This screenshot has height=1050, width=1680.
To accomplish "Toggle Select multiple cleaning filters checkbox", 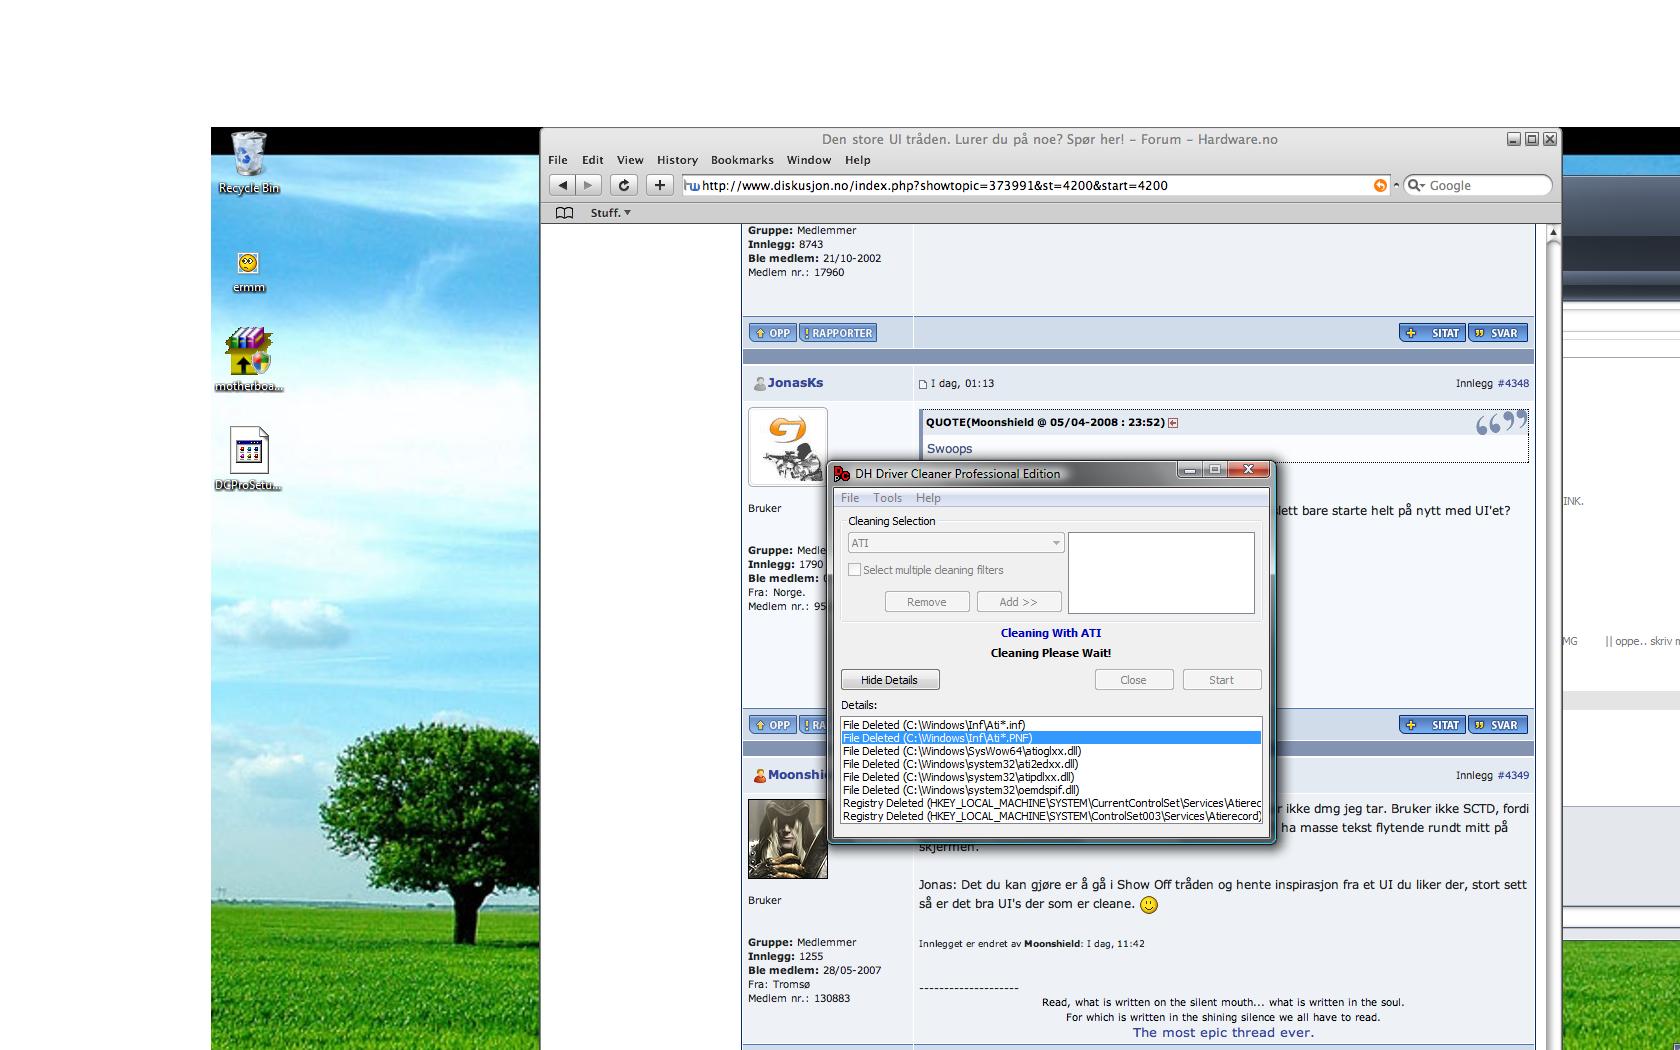I will click(x=855, y=570).
